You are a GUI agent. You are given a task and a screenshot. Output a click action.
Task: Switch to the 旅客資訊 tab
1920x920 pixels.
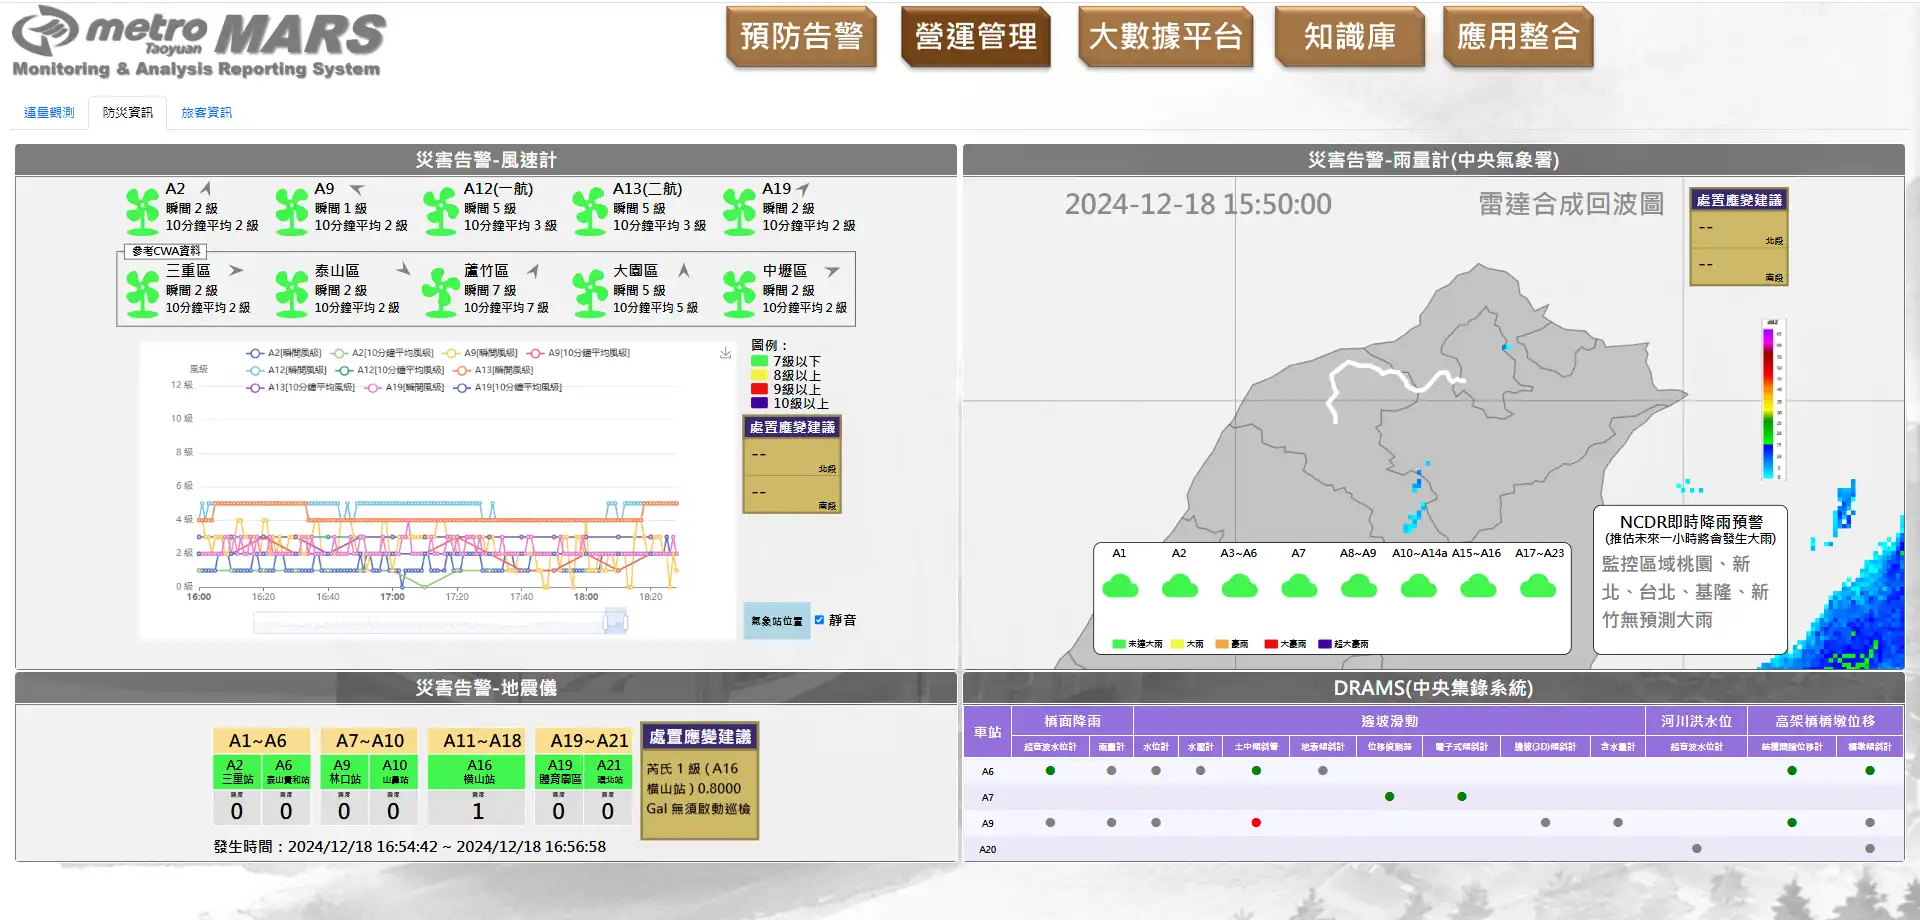pos(206,112)
